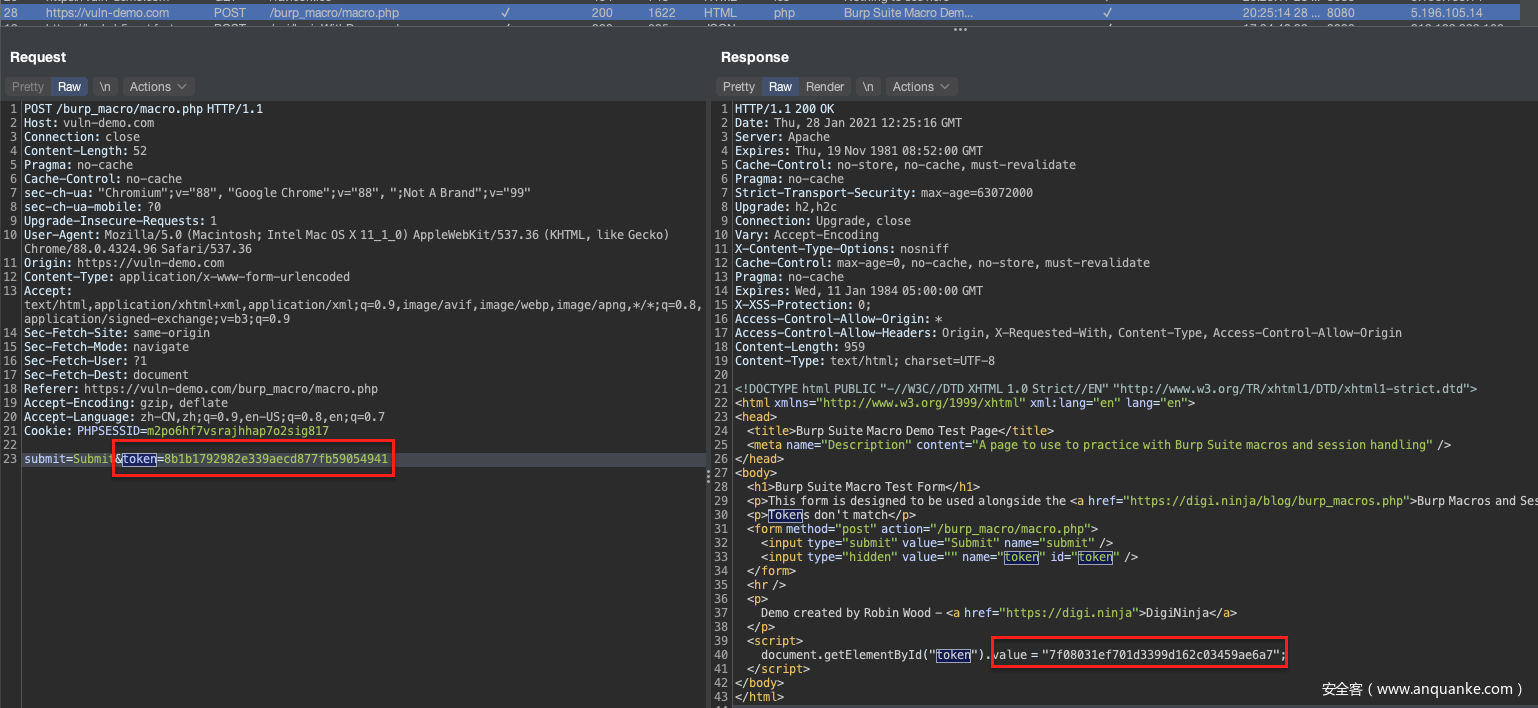Click the three-dot panel splitter handle
Image resolution: width=1538 pixels, height=708 pixels.
coord(960,30)
